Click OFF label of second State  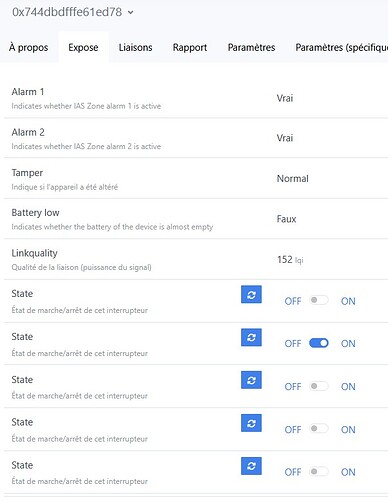(x=293, y=344)
